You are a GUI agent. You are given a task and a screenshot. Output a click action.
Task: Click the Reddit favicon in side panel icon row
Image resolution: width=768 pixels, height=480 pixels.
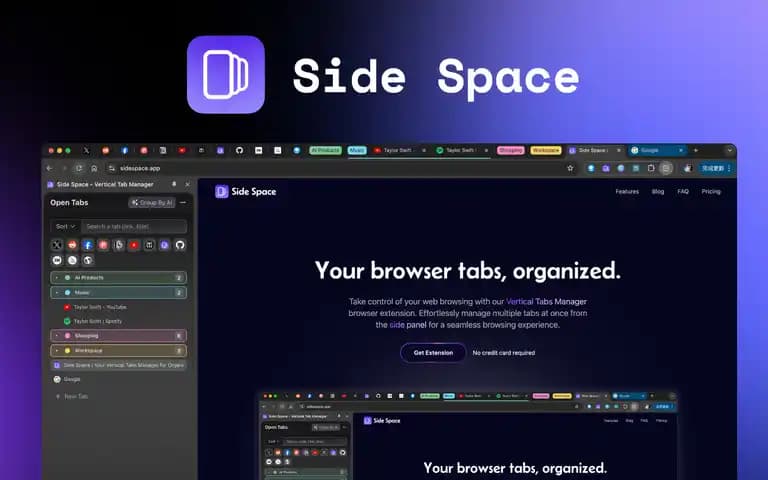pyautogui.click(x=72, y=245)
